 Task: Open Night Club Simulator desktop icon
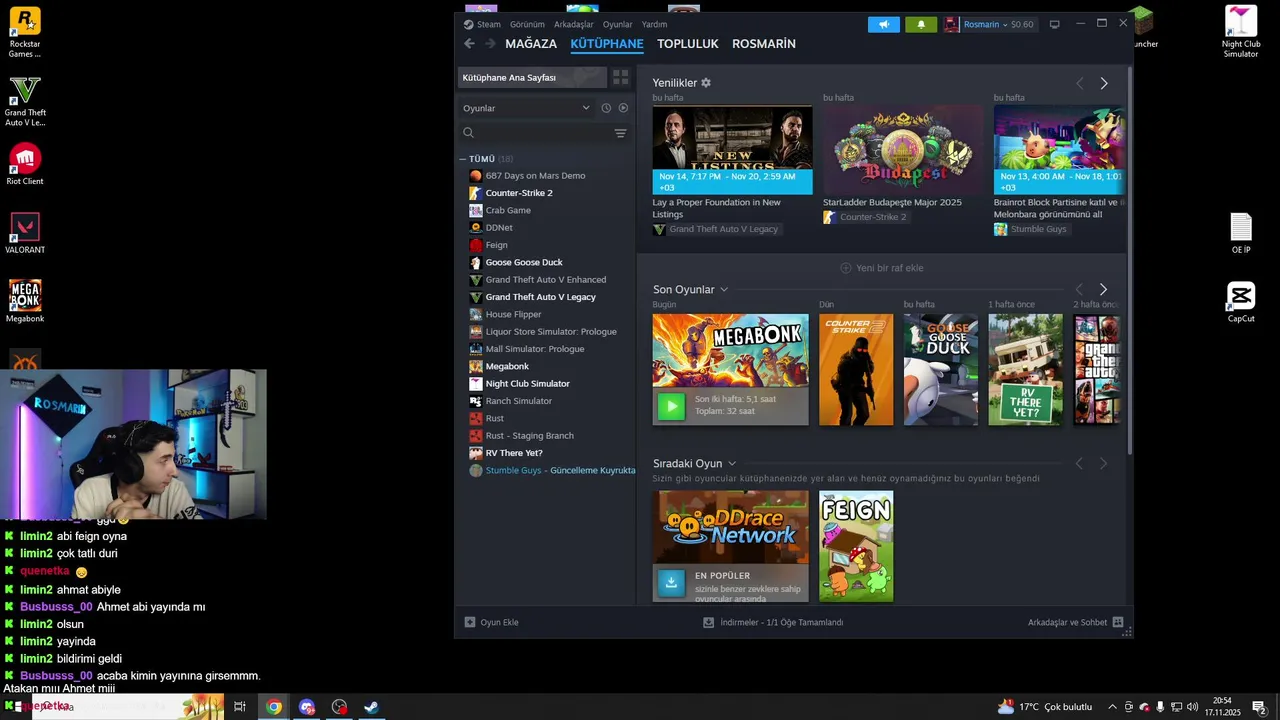(x=1241, y=32)
